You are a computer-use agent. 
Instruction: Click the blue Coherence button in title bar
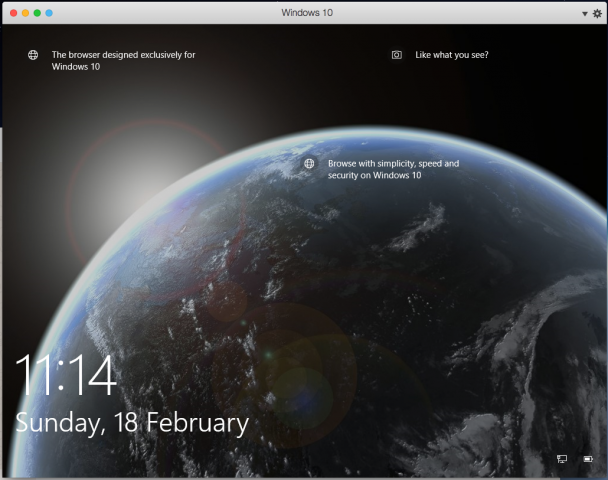49,13
